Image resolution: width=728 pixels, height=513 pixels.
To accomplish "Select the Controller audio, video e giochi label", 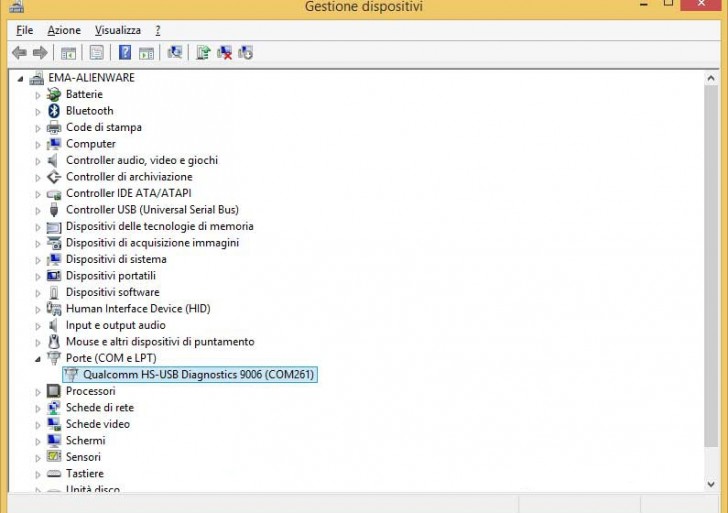I will pos(142,160).
